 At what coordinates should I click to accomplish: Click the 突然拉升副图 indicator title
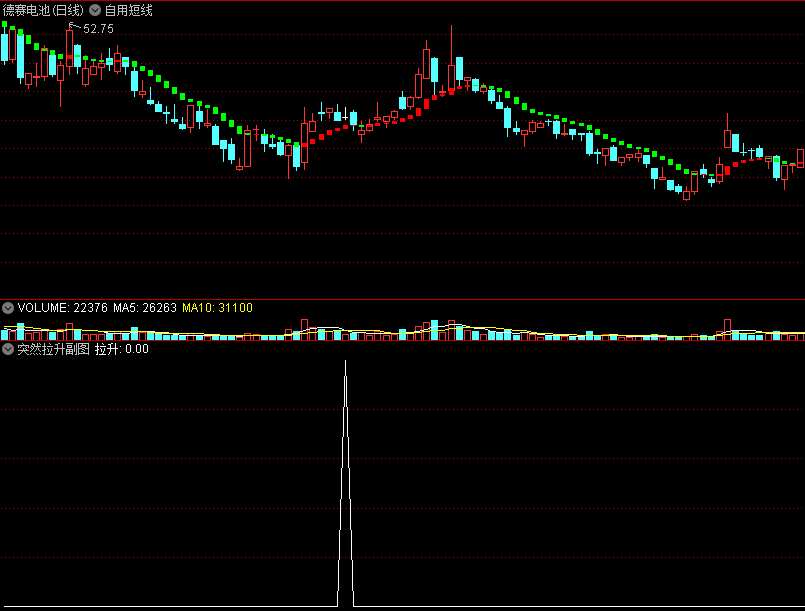(x=53, y=349)
